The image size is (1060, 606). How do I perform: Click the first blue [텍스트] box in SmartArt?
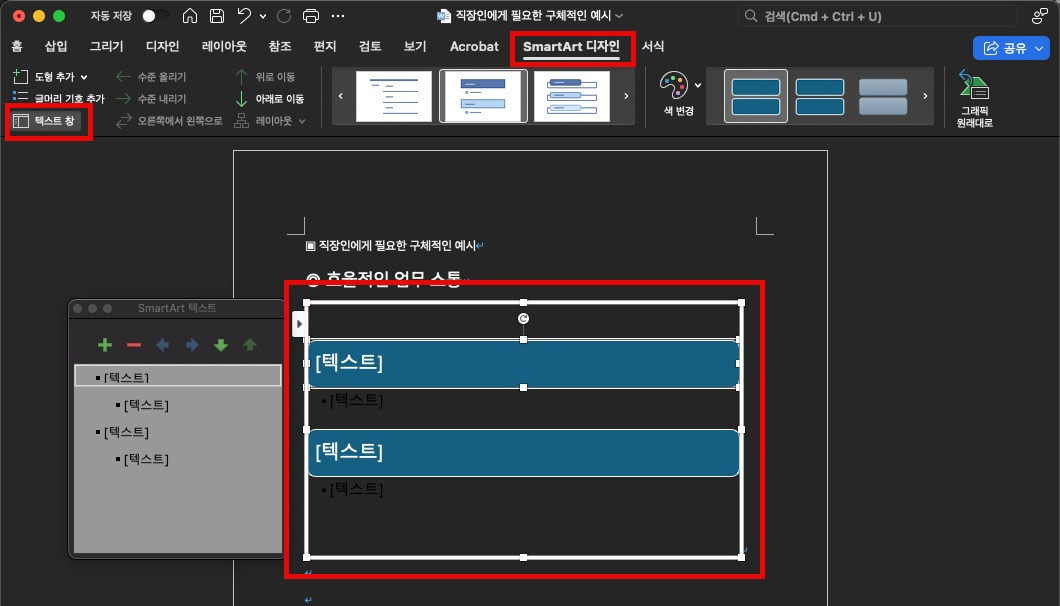[523, 364]
